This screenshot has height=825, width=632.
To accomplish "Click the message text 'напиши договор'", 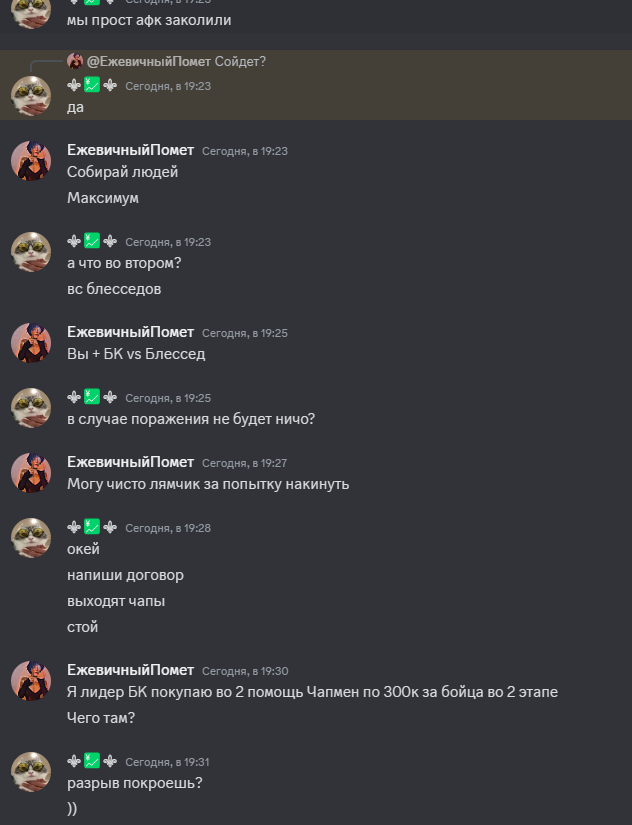I will click(x=125, y=575).
